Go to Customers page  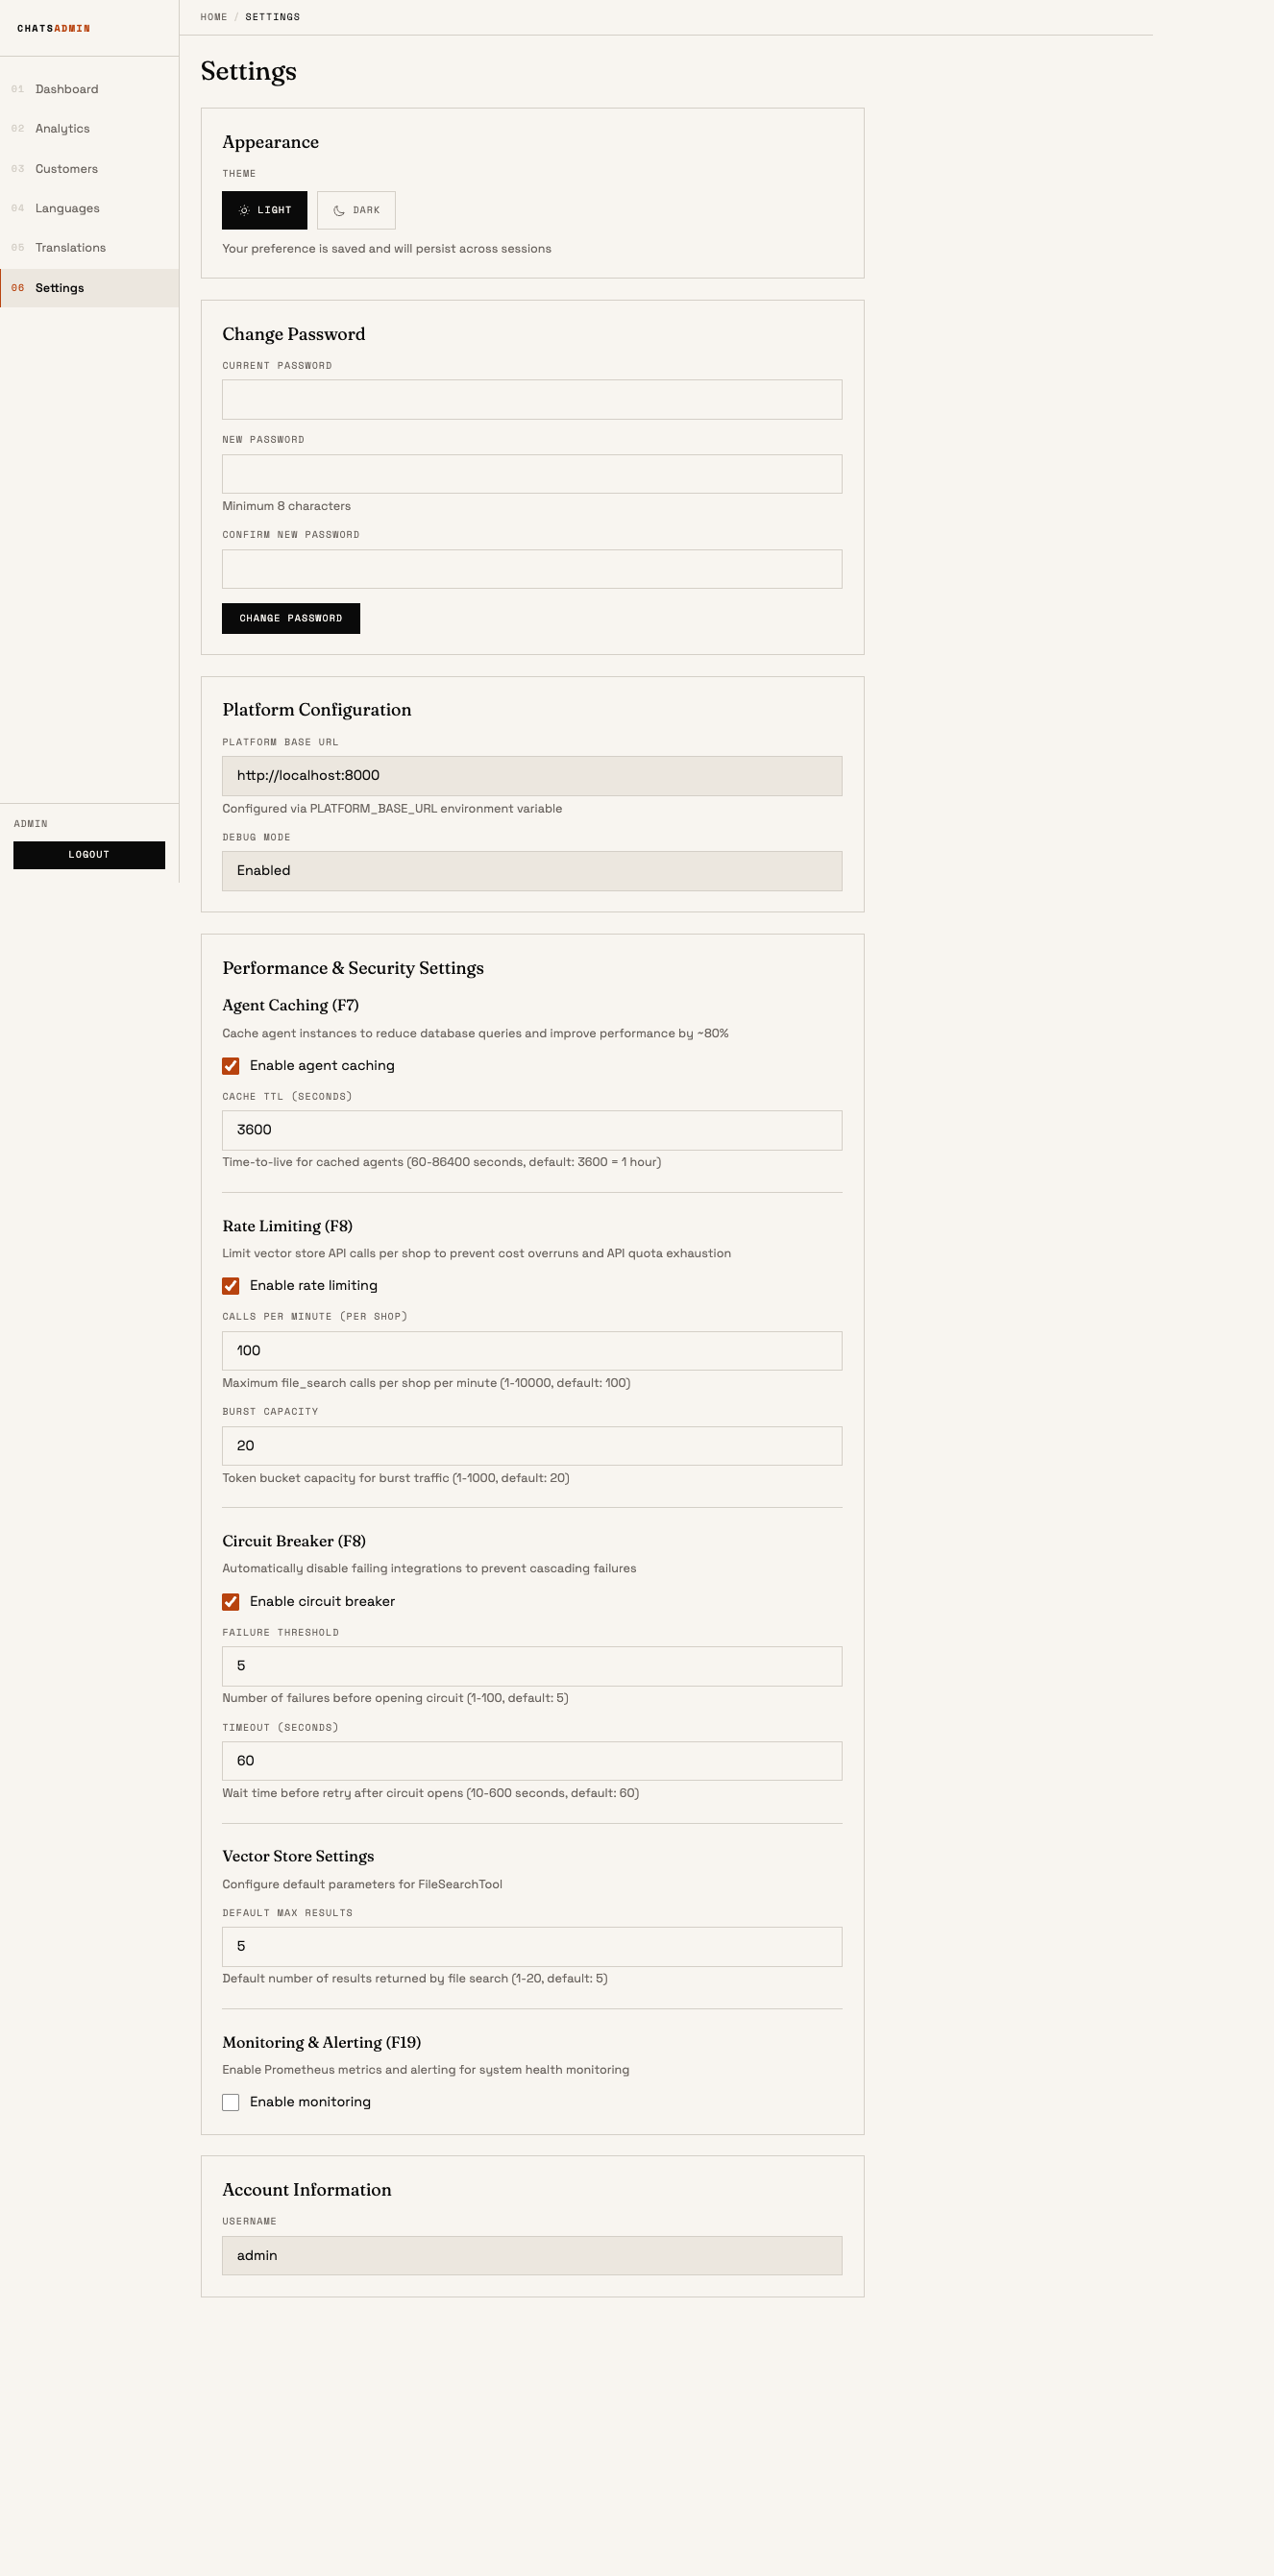(x=65, y=168)
